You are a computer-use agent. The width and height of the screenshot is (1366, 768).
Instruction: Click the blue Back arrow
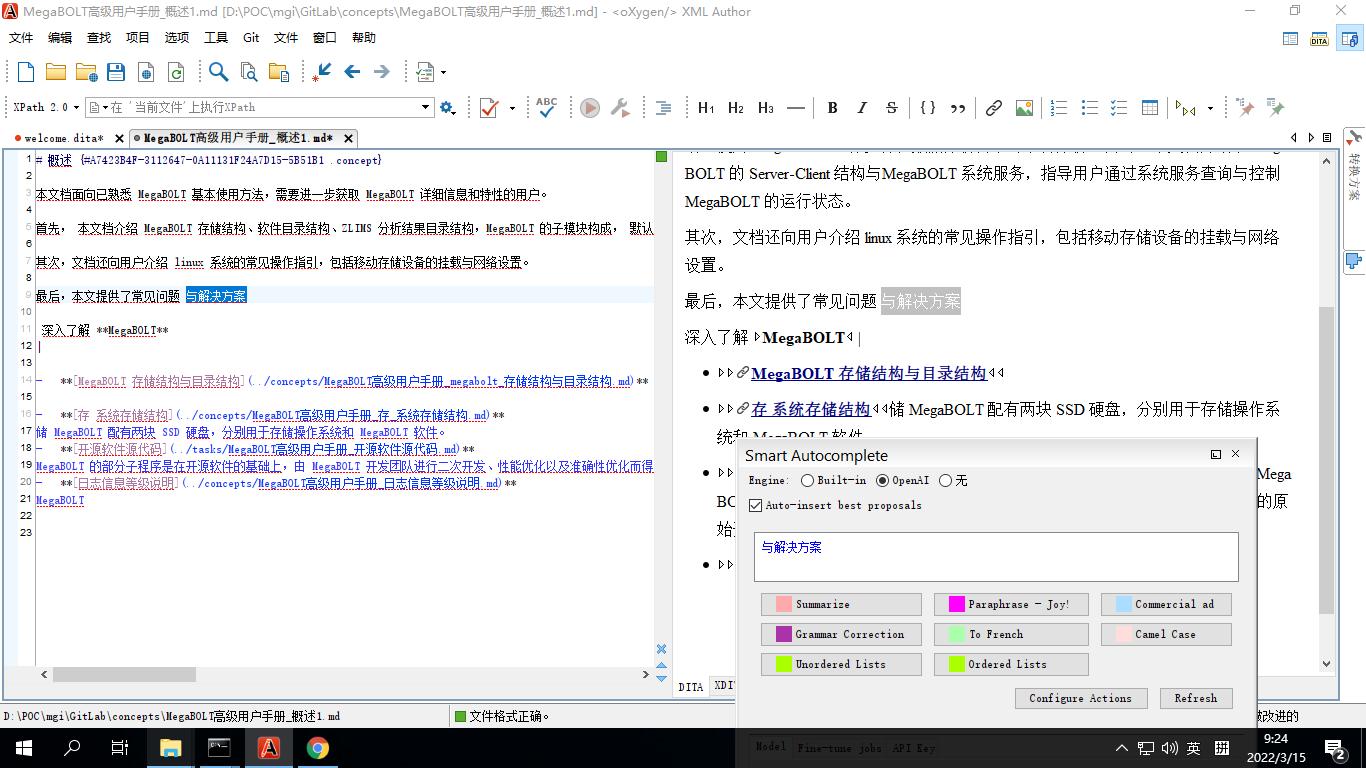point(352,72)
